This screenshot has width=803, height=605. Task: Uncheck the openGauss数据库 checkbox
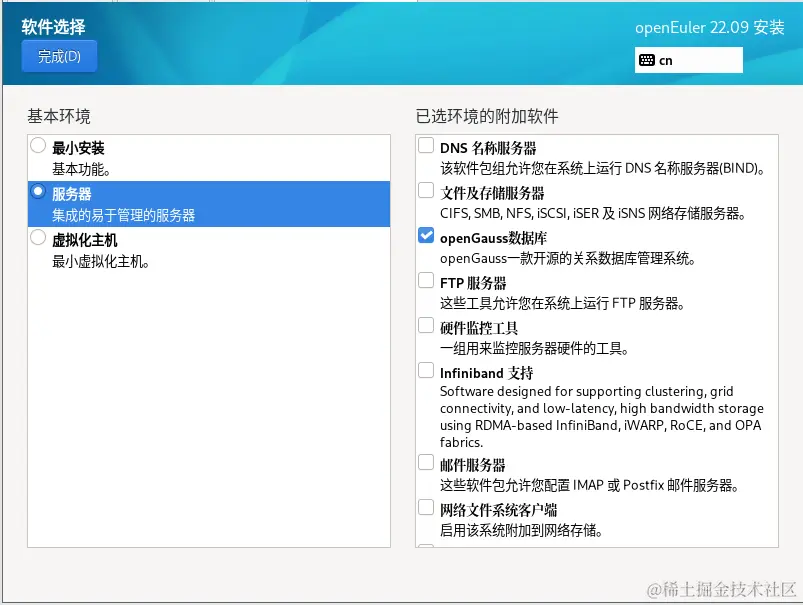tap(426, 236)
